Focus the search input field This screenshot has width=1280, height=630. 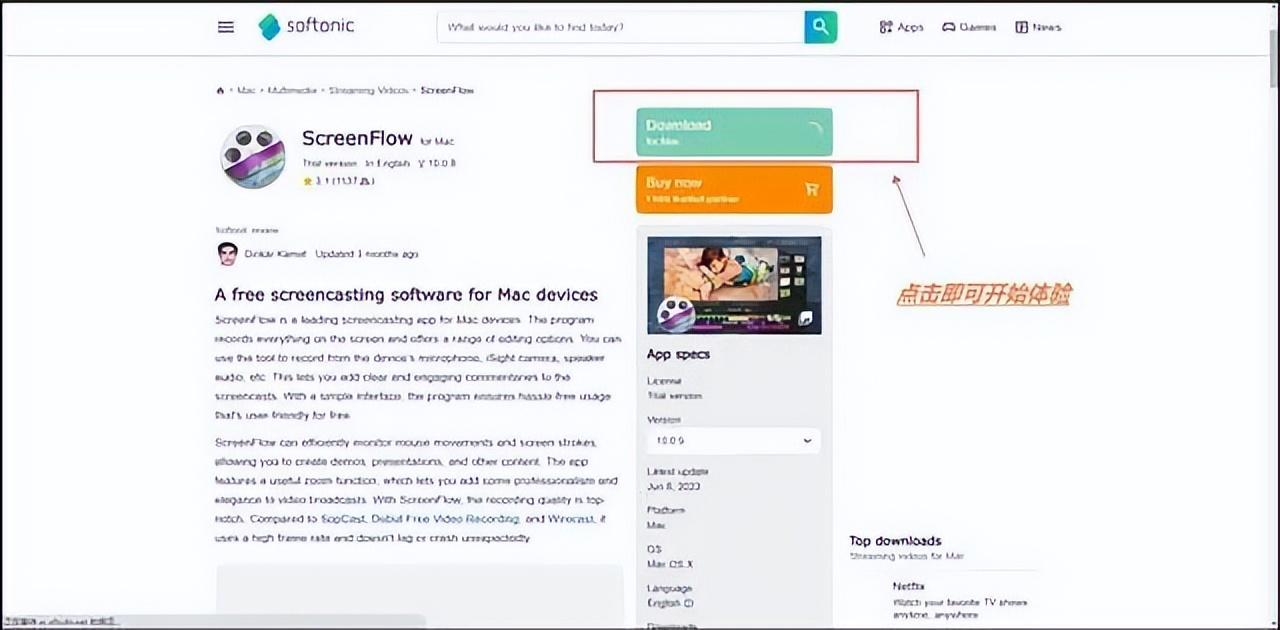point(621,27)
